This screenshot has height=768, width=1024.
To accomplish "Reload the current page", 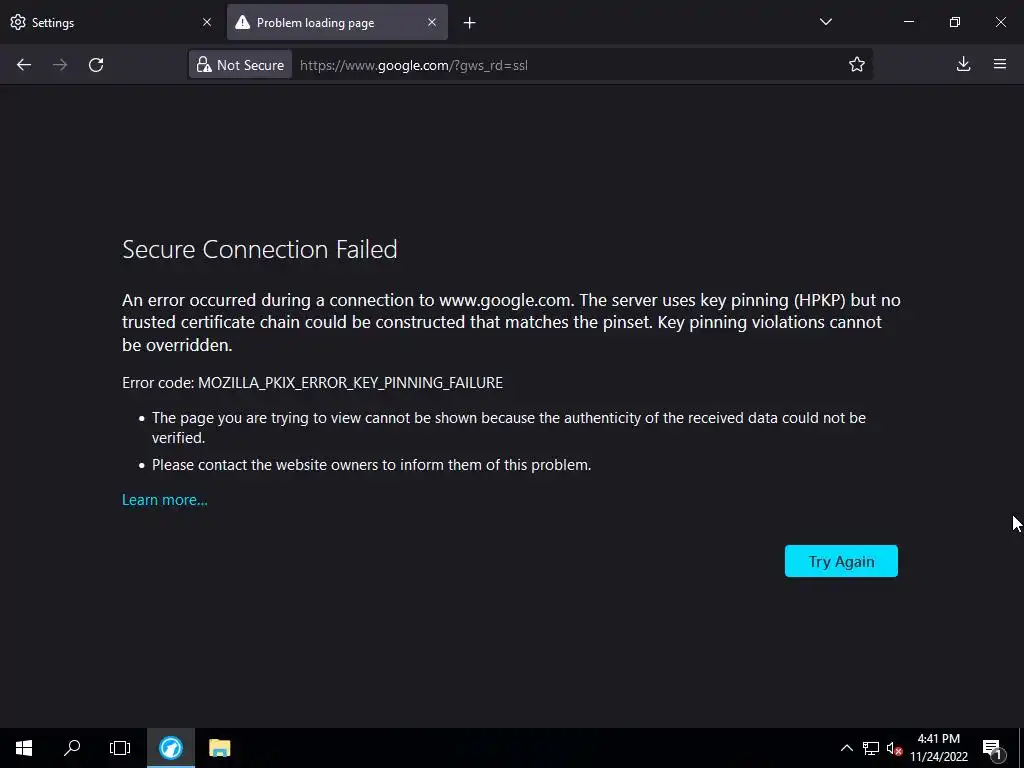I will tap(96, 65).
